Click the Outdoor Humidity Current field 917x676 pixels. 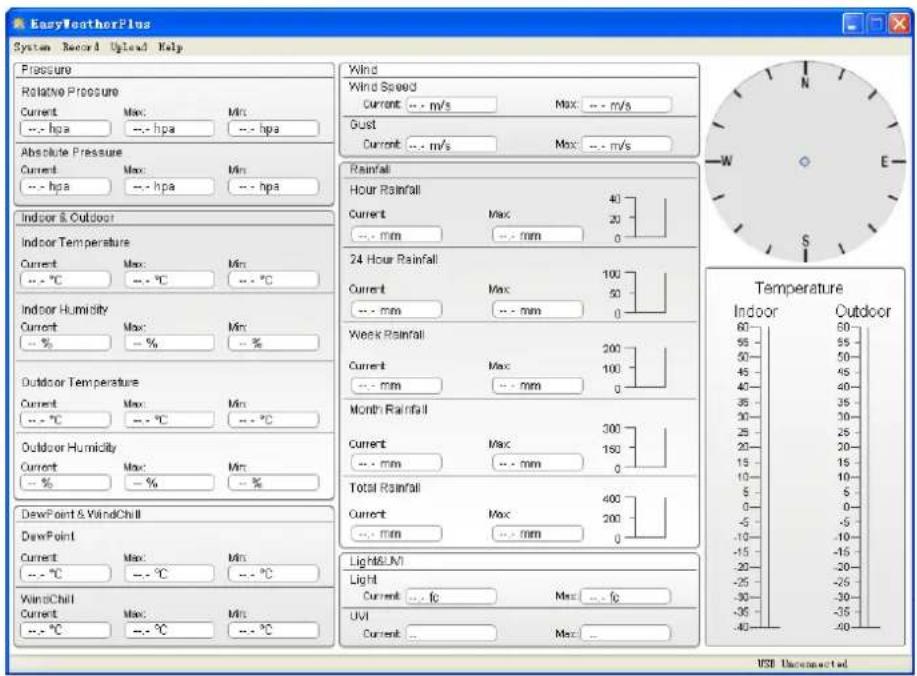click(66, 483)
